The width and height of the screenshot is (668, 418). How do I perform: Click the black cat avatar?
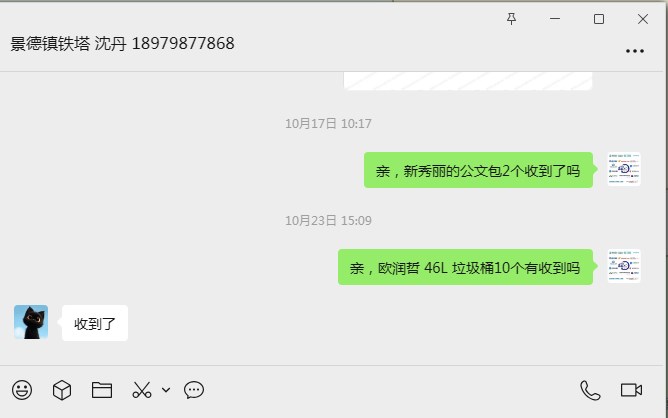pos(31,322)
